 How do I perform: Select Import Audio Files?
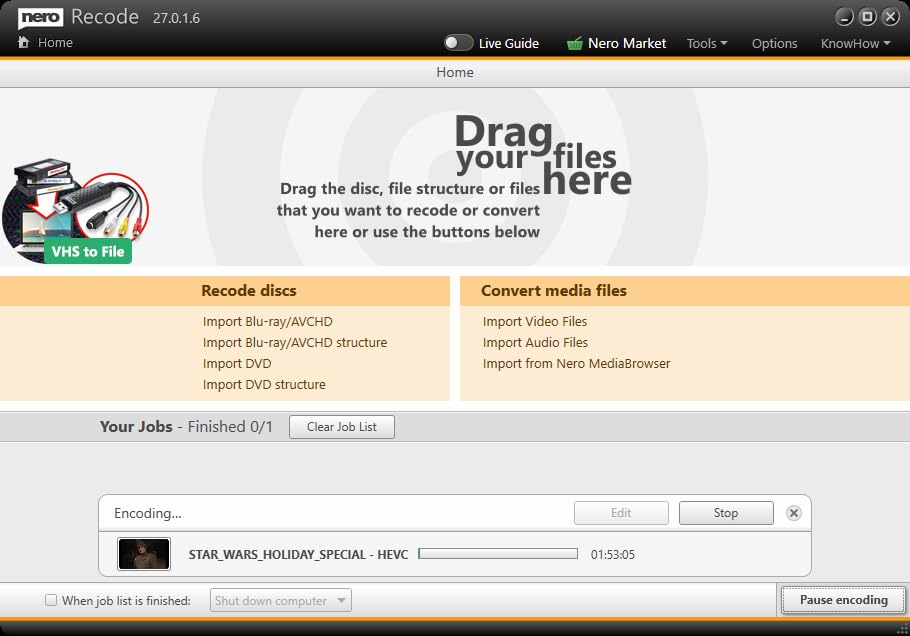(535, 342)
